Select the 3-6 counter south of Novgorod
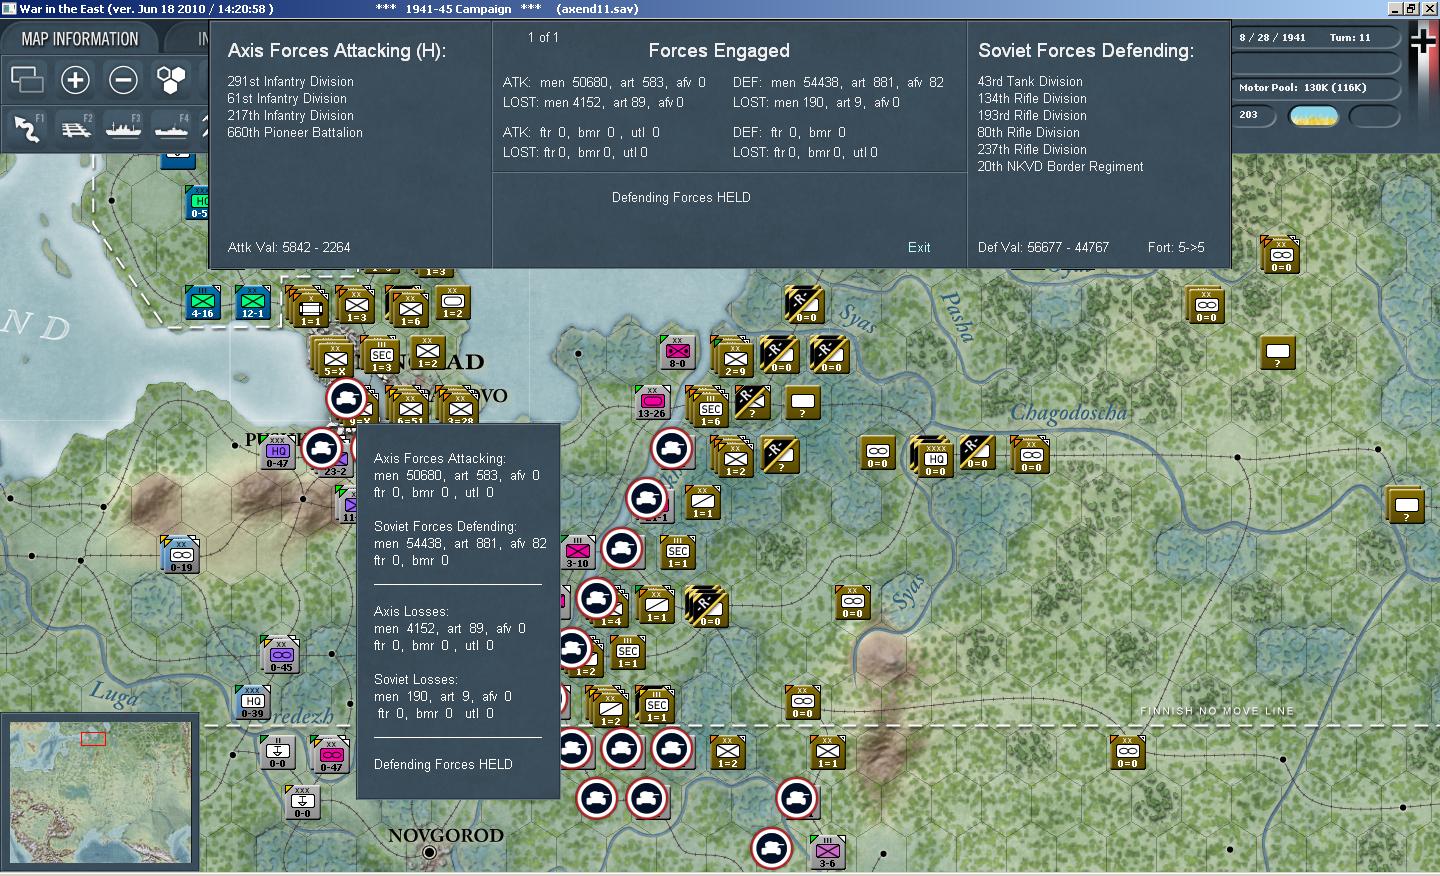The height and width of the screenshot is (876, 1440). 828,853
